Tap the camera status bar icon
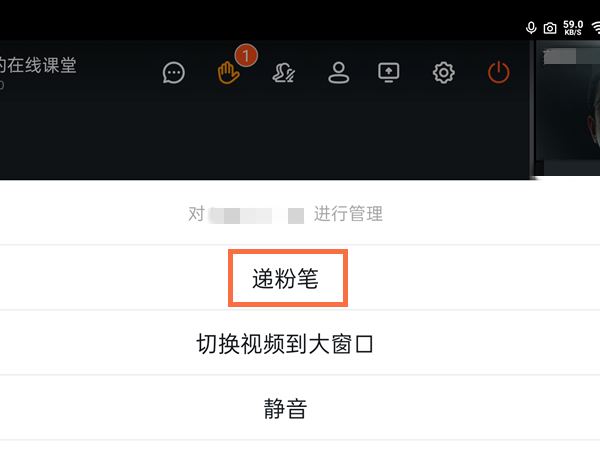Screen dimensions: 600x450 pos(550,28)
